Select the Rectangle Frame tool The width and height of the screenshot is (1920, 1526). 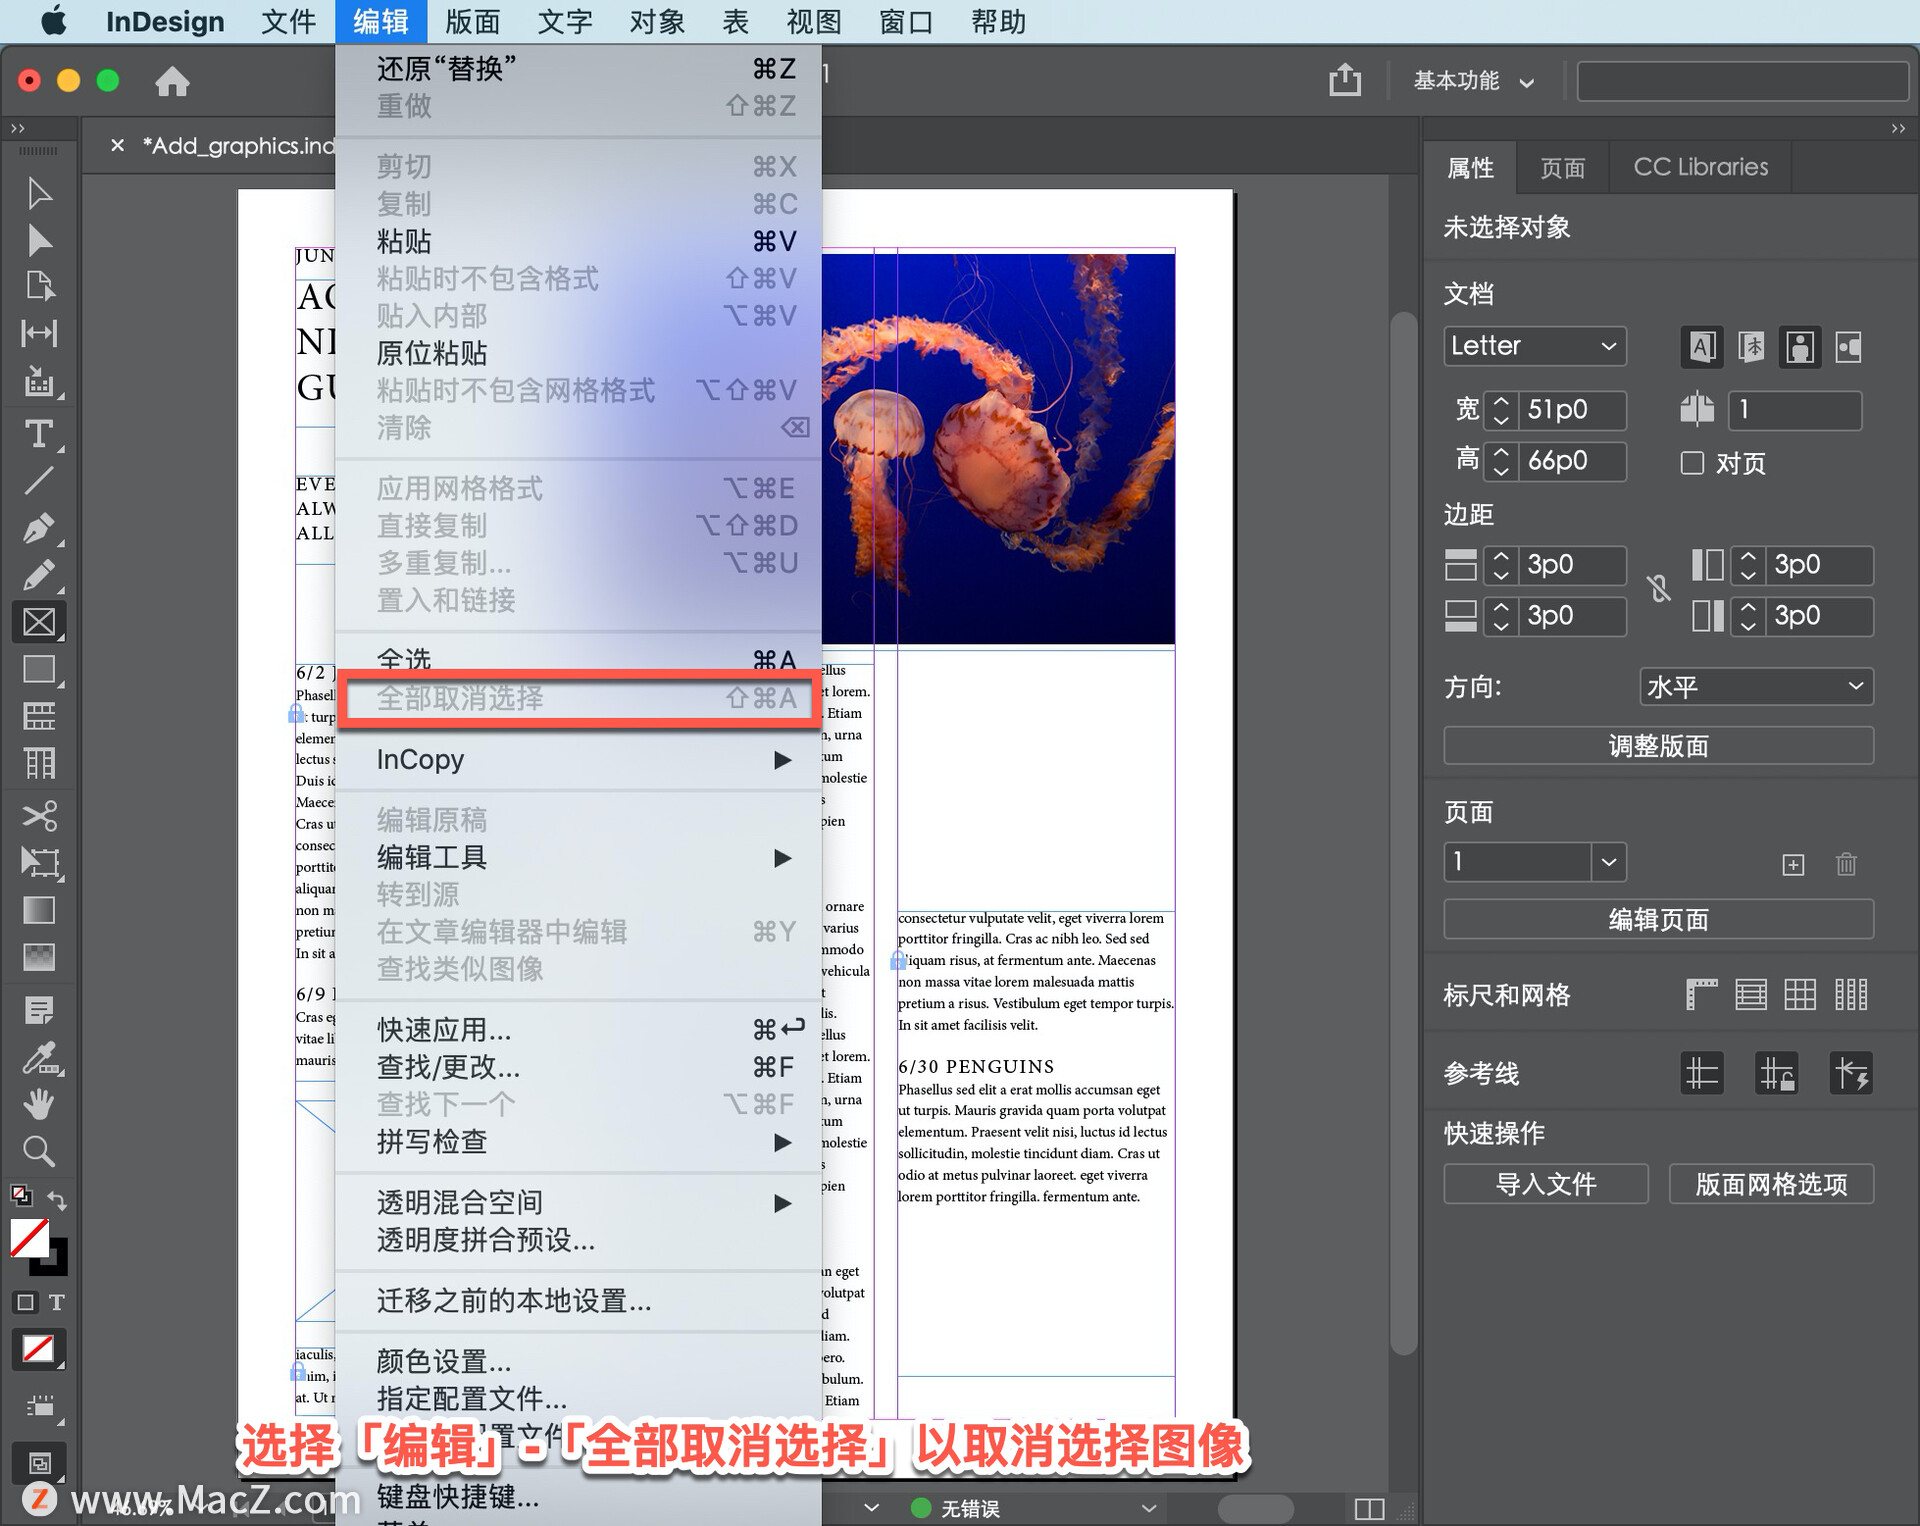[x=38, y=622]
